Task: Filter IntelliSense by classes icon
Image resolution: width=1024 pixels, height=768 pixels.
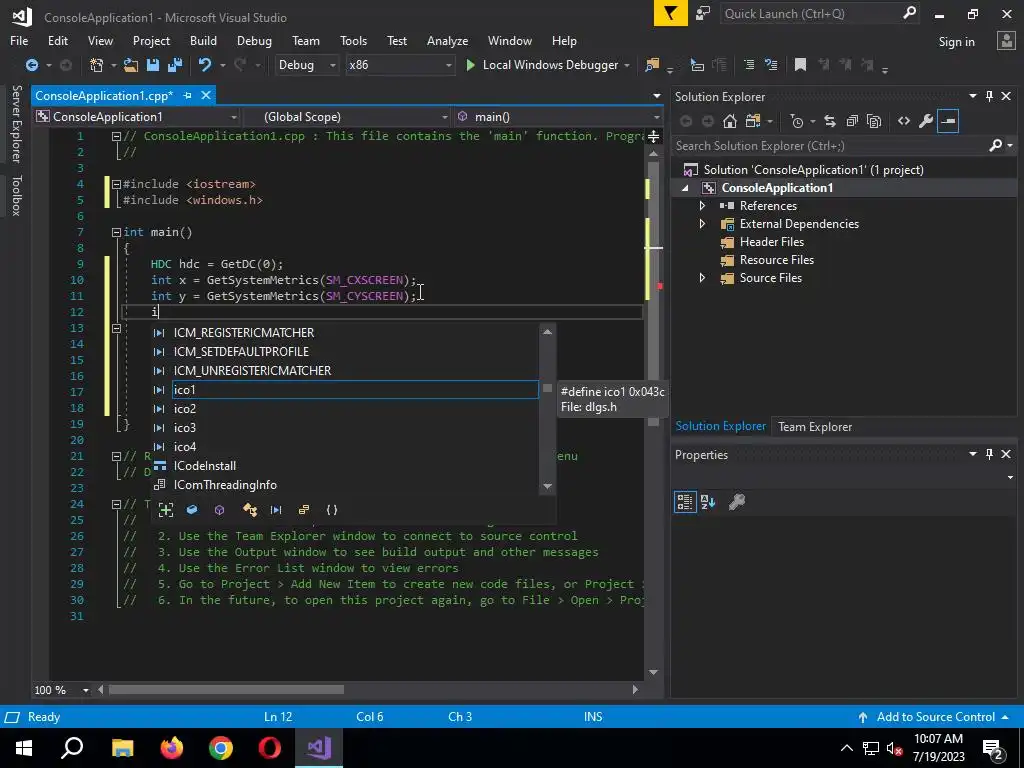Action: point(249,510)
